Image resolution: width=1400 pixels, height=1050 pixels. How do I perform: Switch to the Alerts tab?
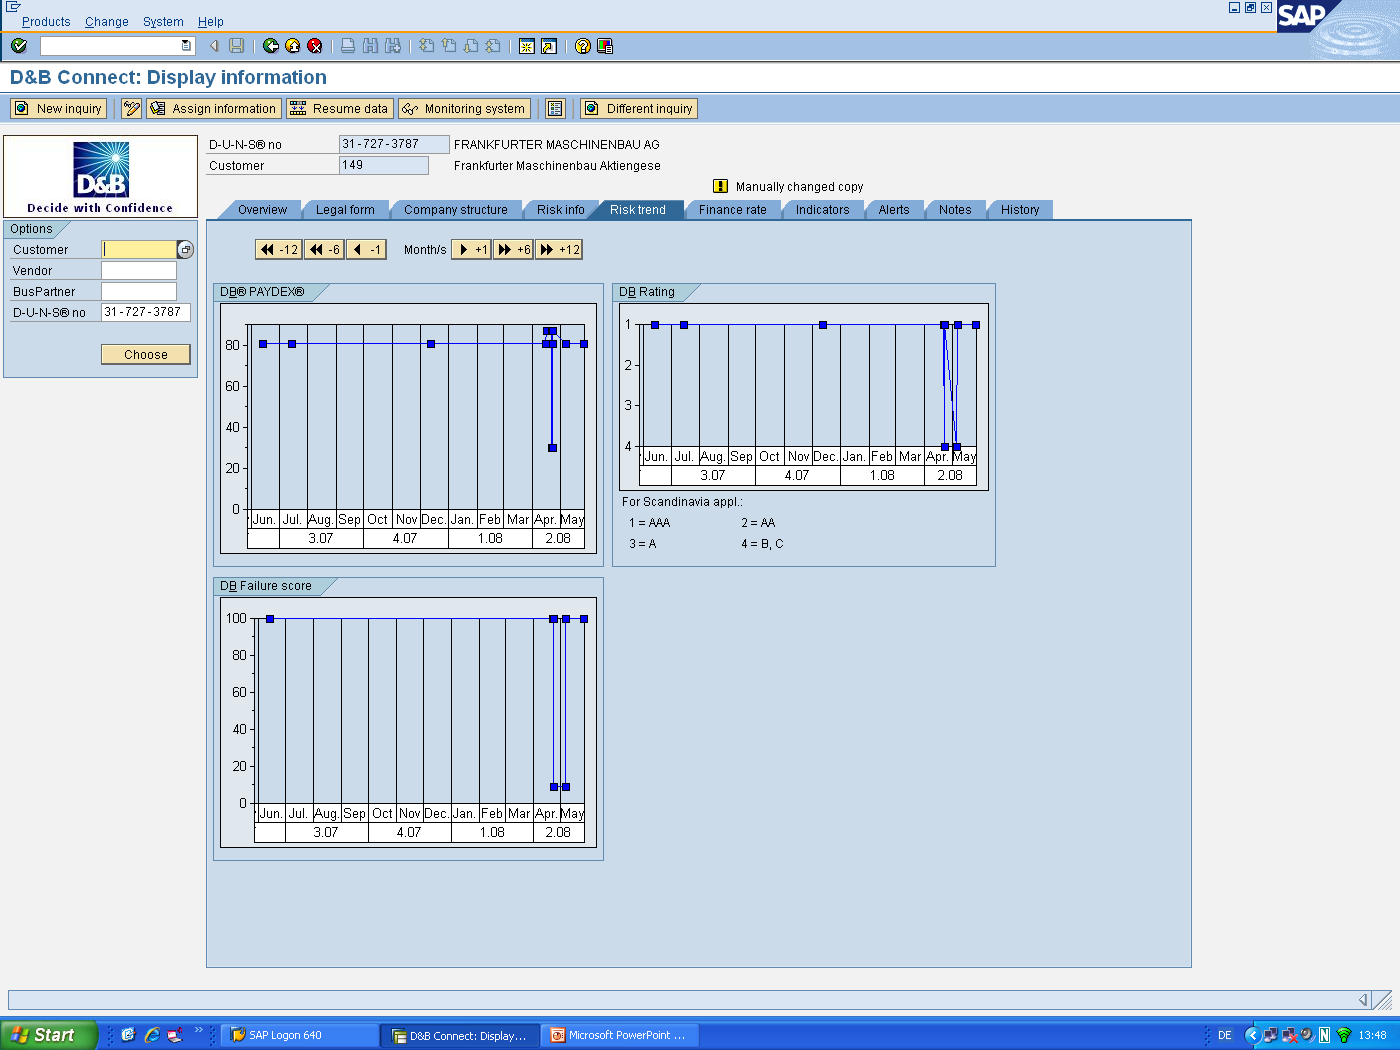click(894, 210)
